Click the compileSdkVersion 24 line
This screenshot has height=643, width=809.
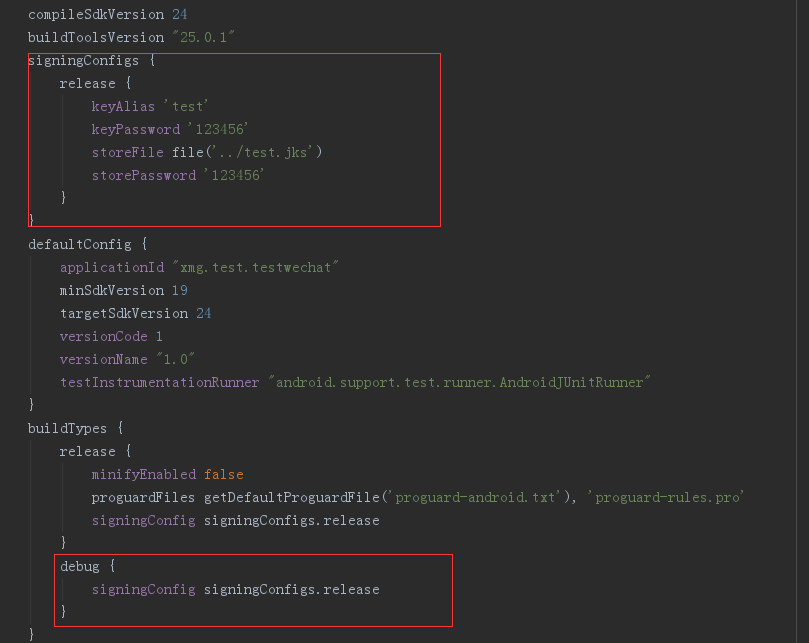[x=107, y=14]
